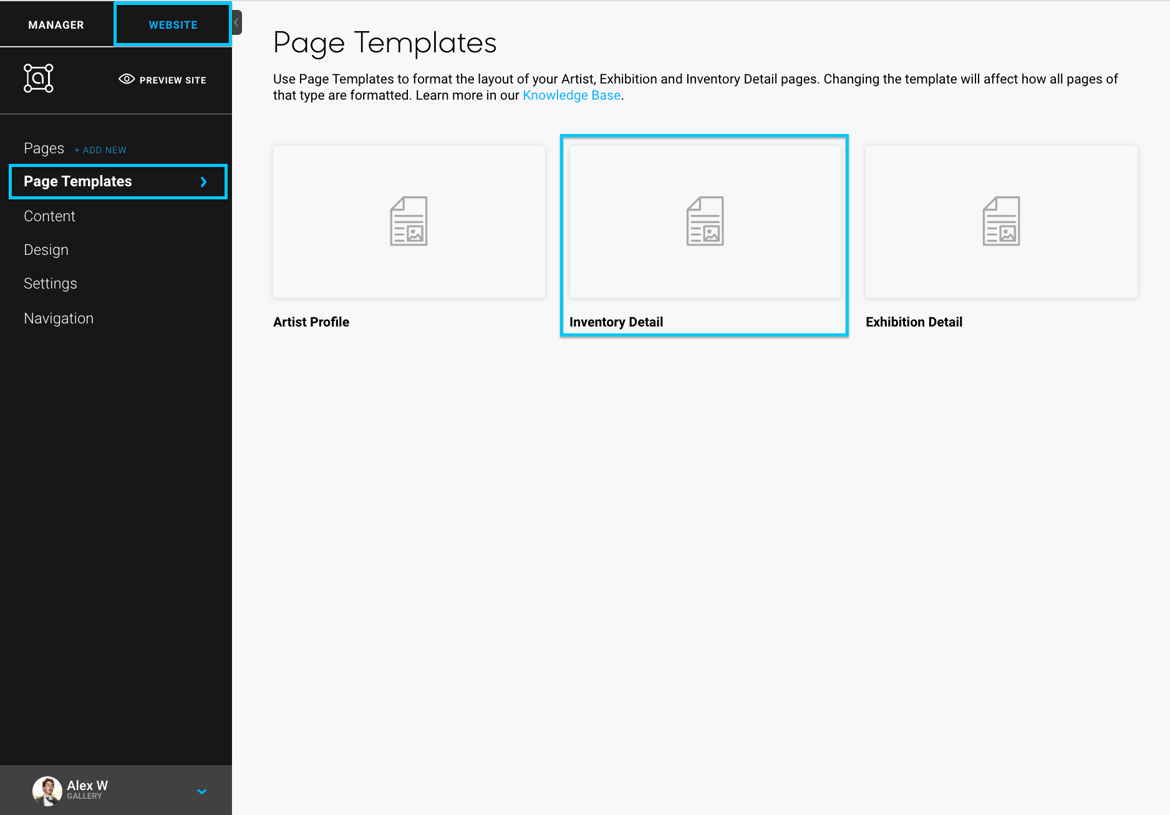Click the Exhibition Detail document icon

pos(1000,221)
